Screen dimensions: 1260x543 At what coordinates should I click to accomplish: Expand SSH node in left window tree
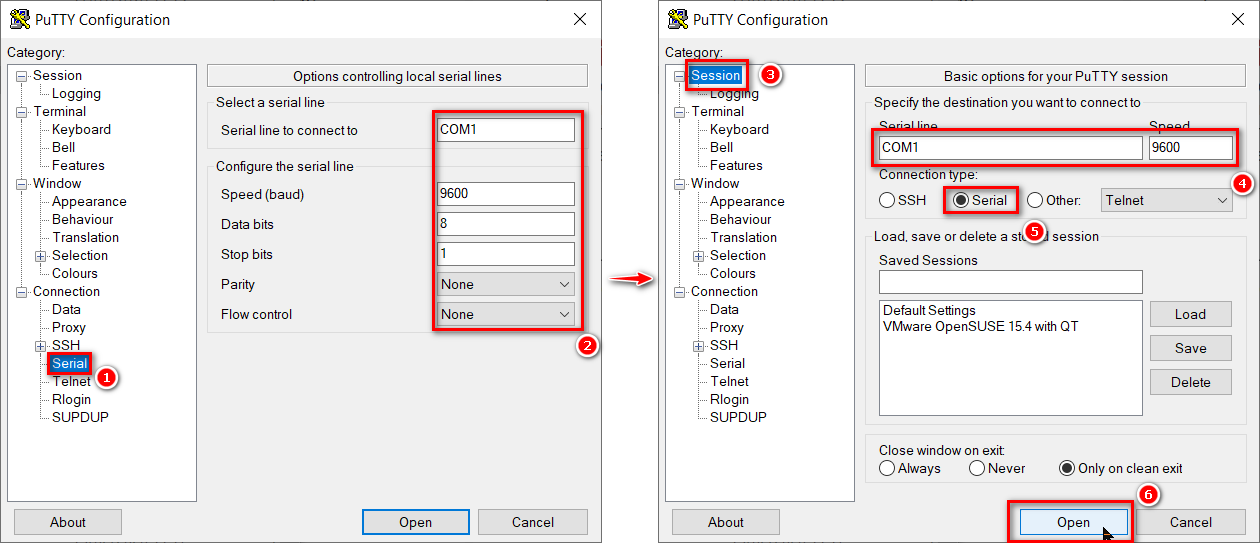[41, 346]
